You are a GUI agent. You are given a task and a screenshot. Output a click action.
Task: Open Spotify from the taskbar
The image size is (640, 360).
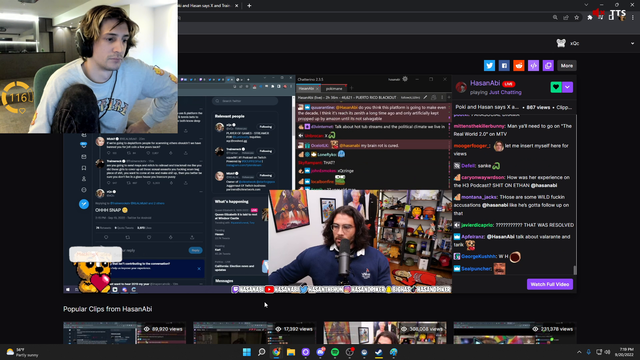pyautogui.click(x=335, y=352)
